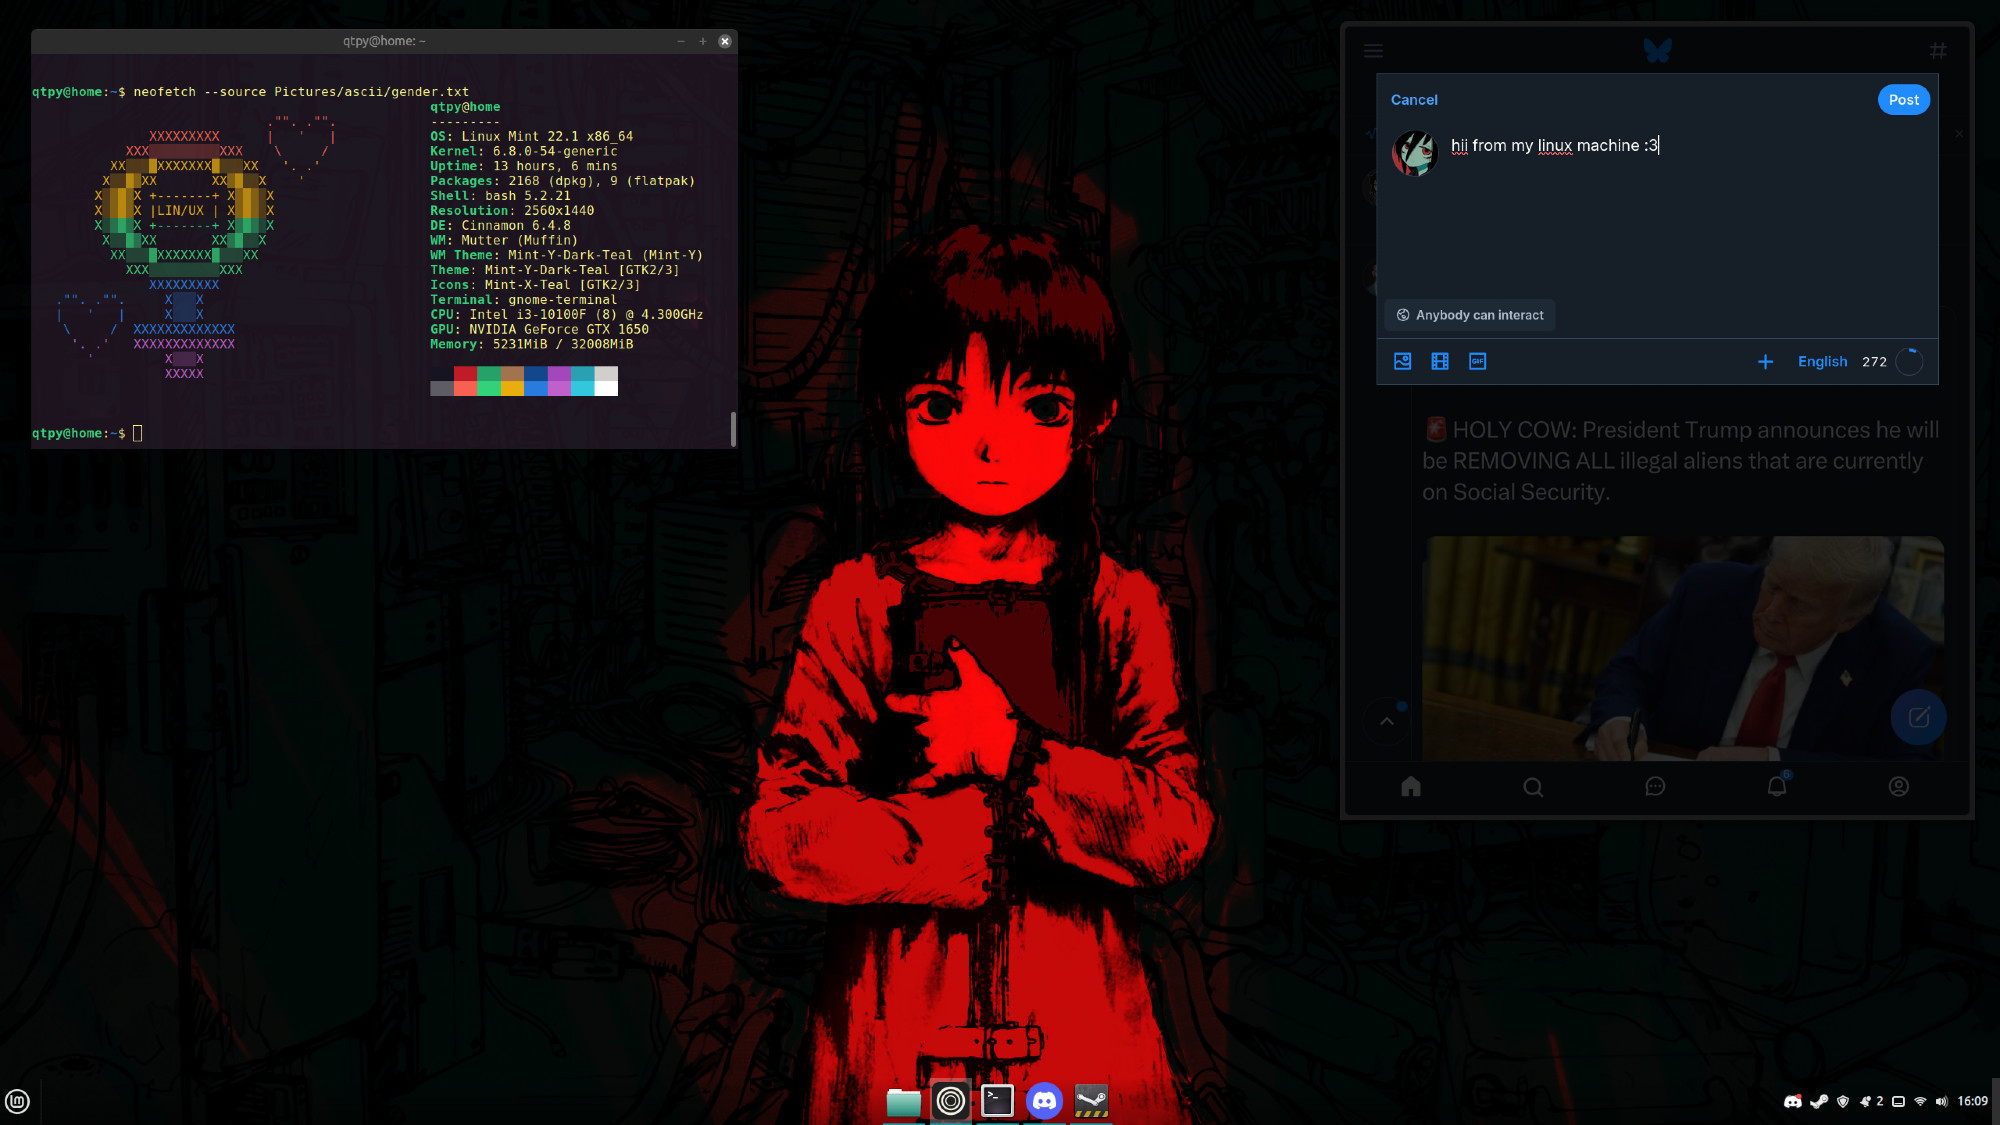Click the scroll-to-top chevron in Bluesky
This screenshot has width=2000, height=1125.
click(1387, 720)
